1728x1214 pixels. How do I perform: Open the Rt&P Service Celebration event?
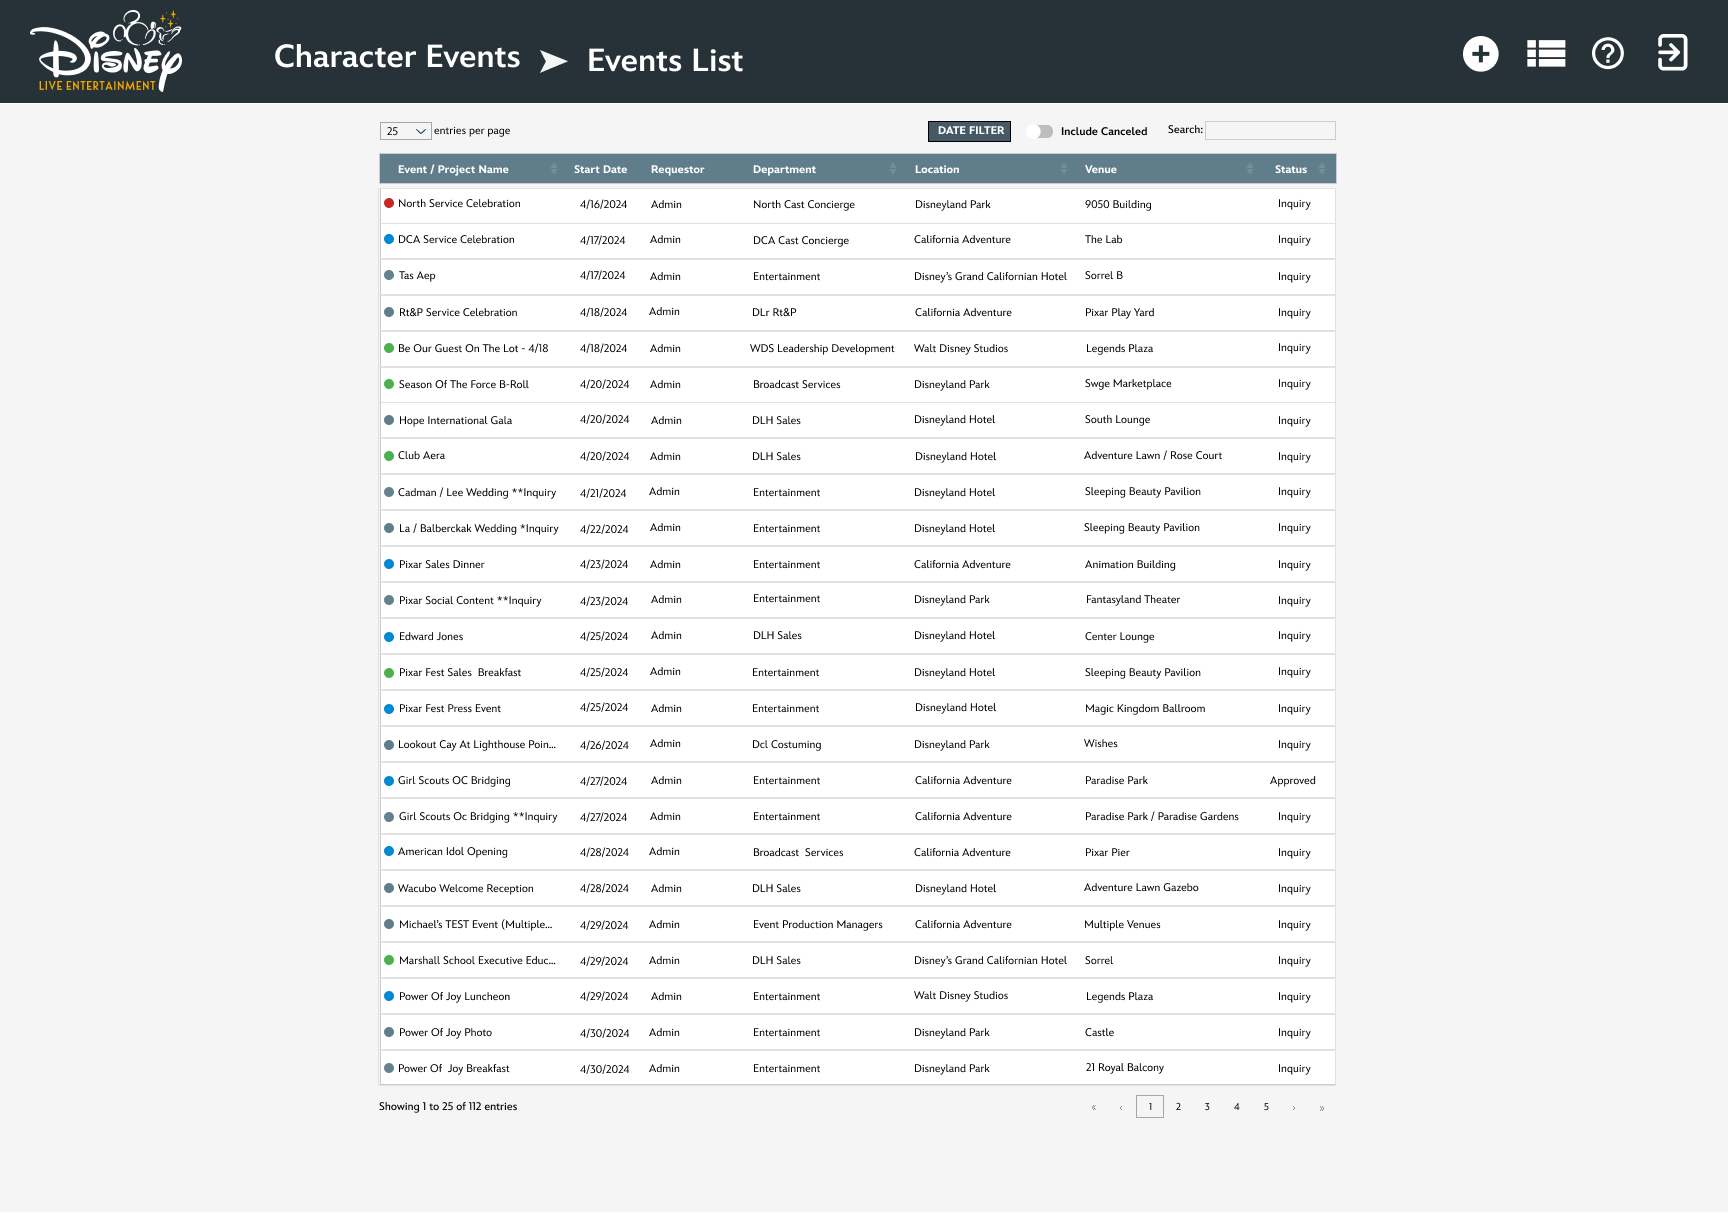[458, 312]
